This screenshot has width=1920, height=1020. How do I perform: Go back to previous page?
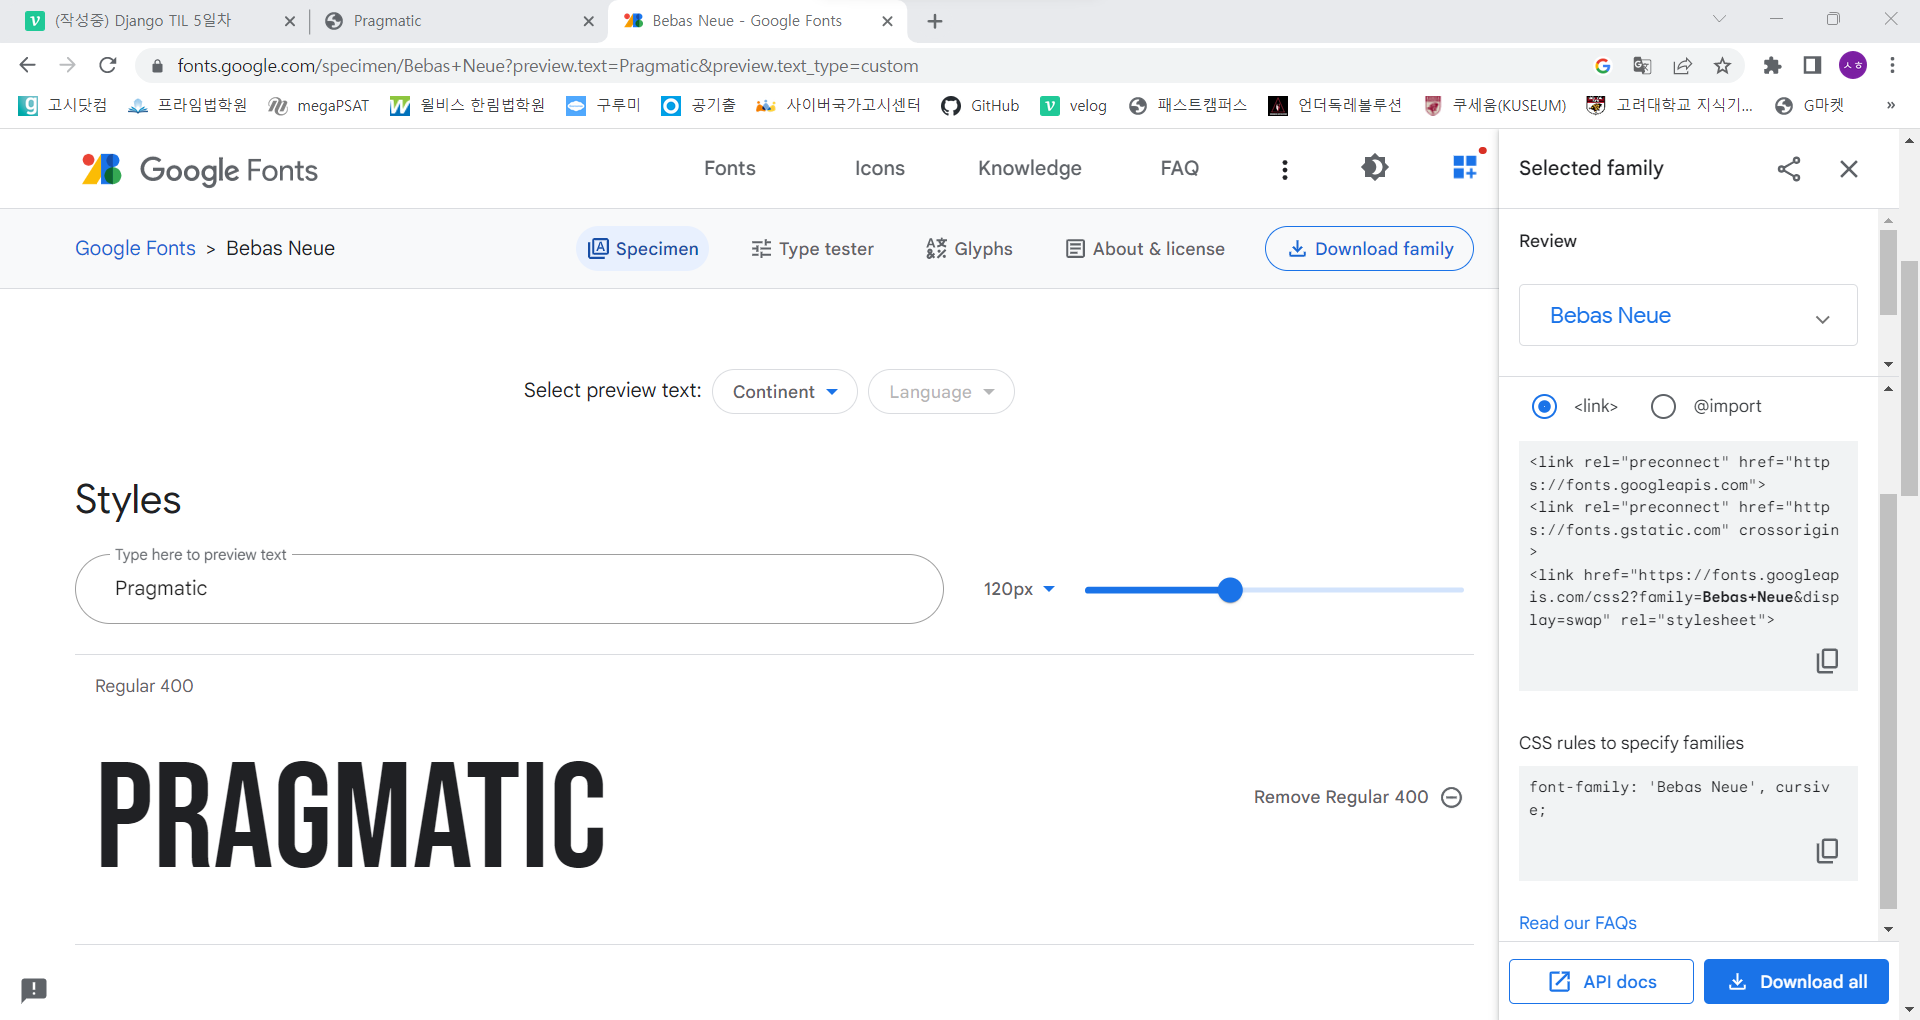point(27,65)
